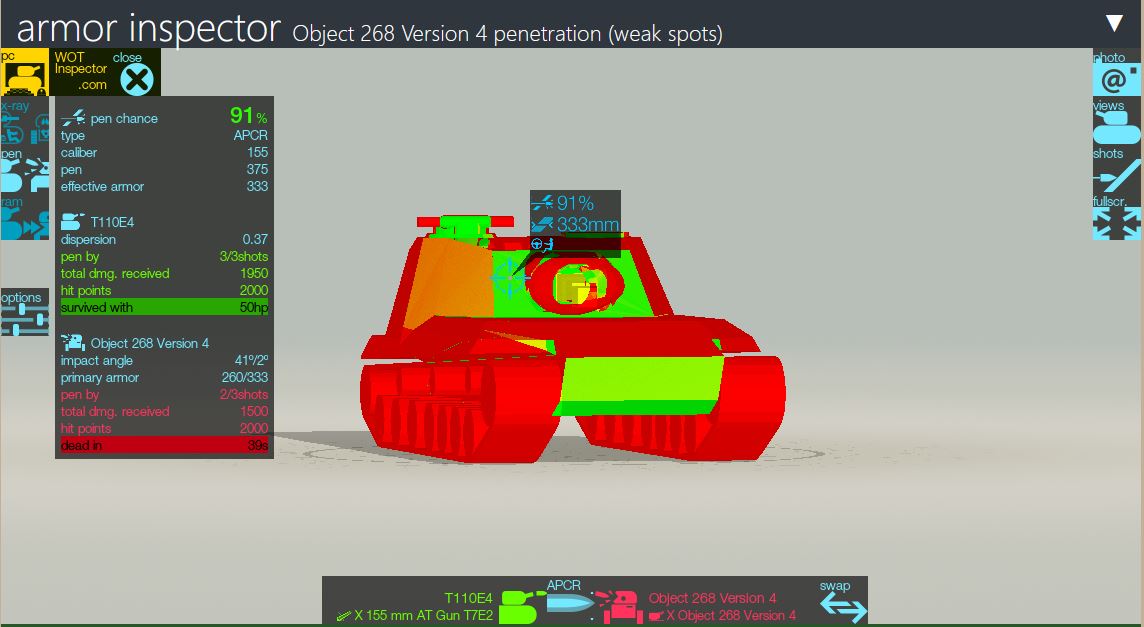
Task: Click the pen chance shell icon in panel
Action: coord(73,118)
